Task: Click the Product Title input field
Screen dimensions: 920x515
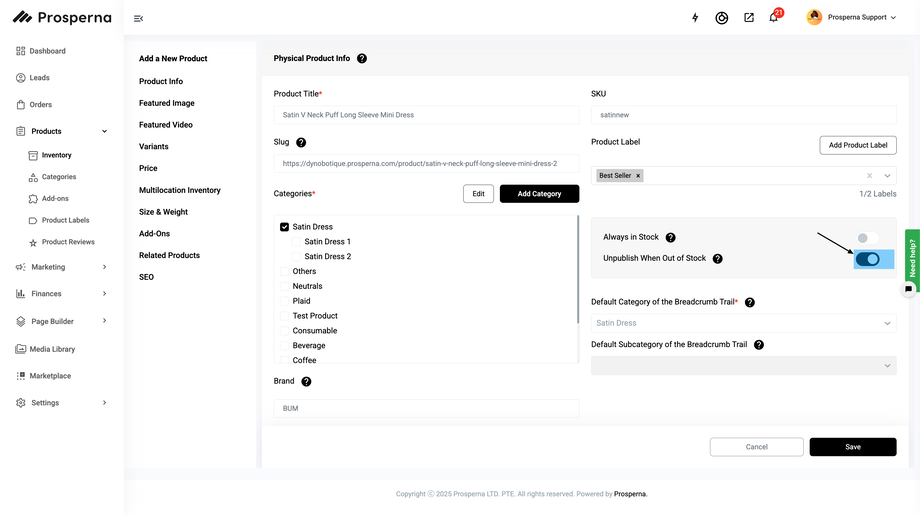Action: 426,115
